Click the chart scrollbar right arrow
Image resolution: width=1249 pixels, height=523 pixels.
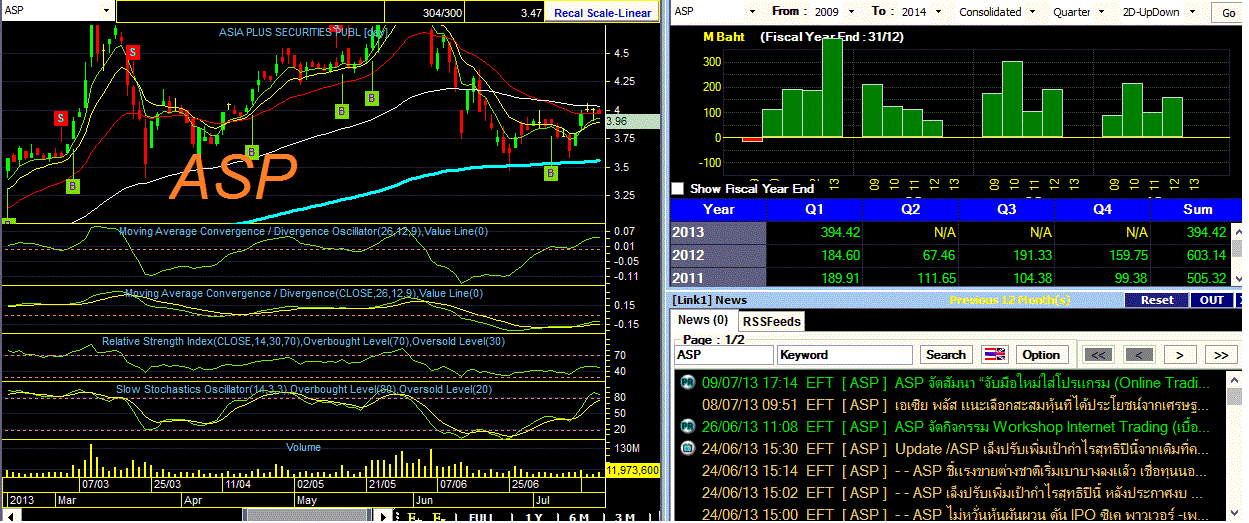pyautogui.click(x=385, y=516)
